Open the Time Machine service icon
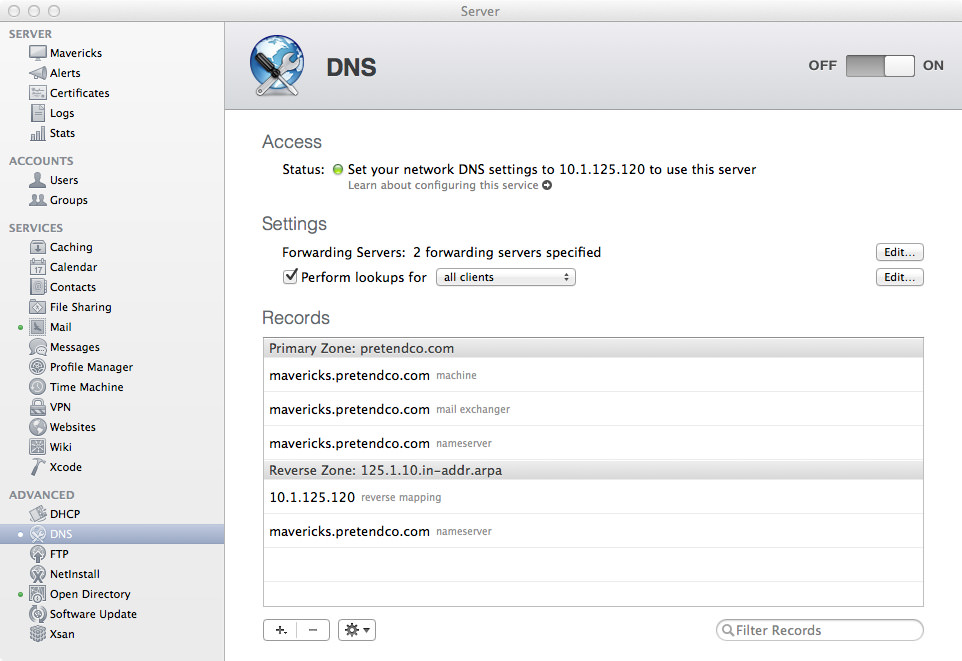 coord(37,387)
